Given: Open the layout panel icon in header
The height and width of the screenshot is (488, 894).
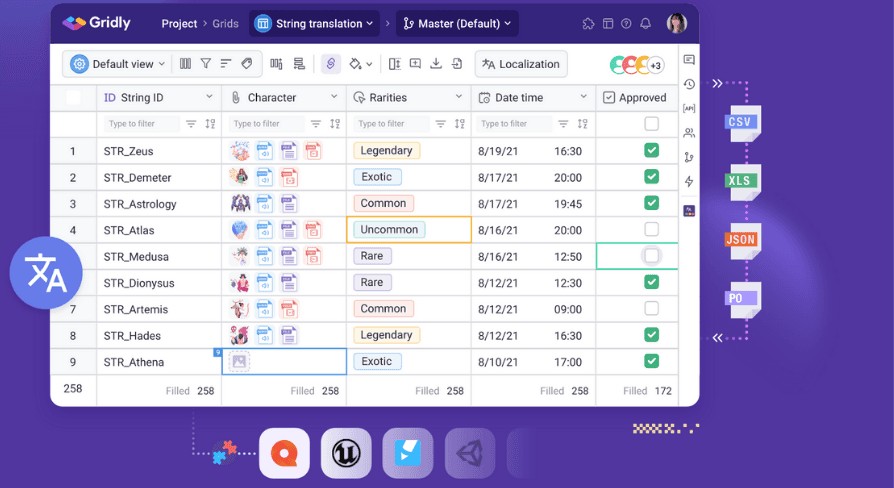Looking at the screenshot, I should [x=608, y=23].
